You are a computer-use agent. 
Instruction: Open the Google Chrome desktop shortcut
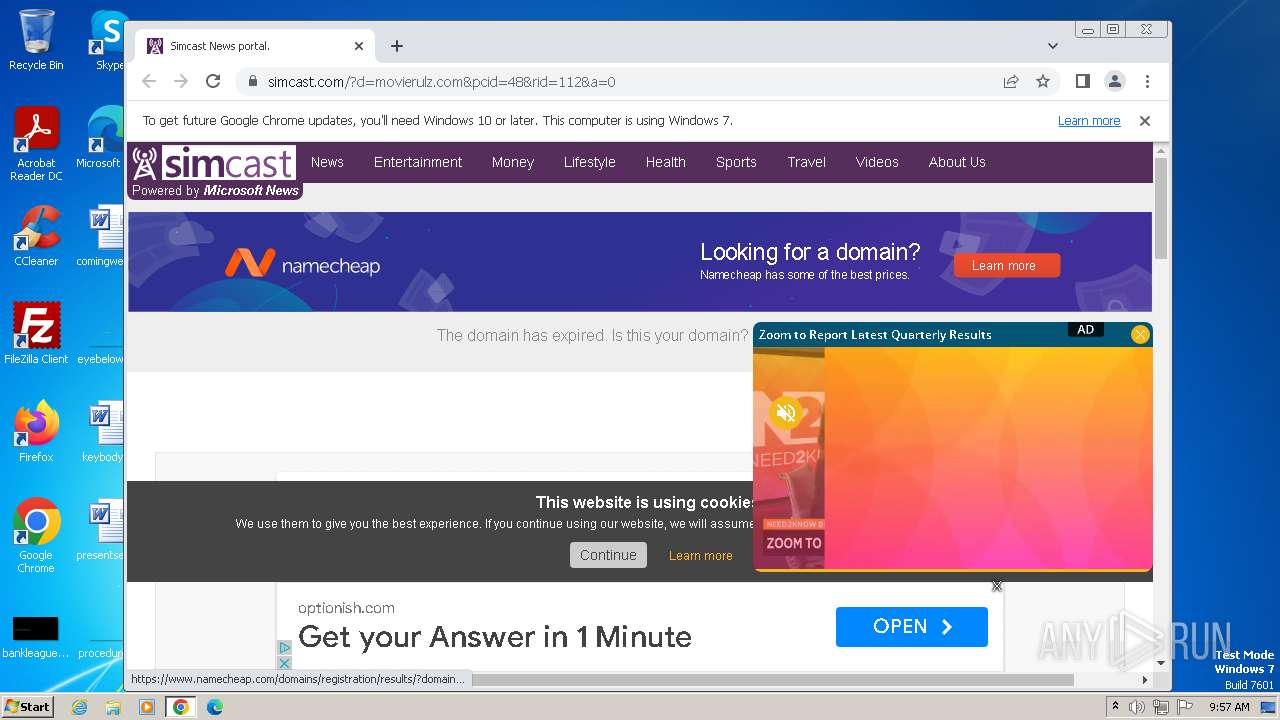tap(36, 536)
